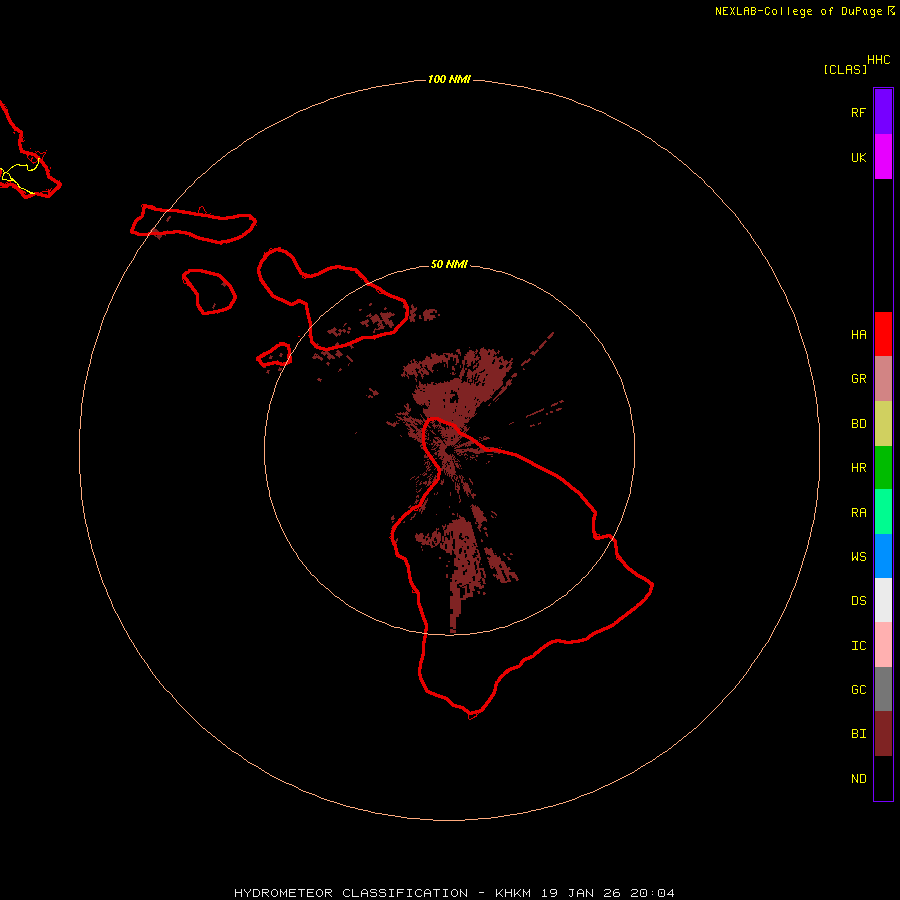Click the BI dark-red legend swatch
The height and width of the screenshot is (900, 900).
click(883, 734)
